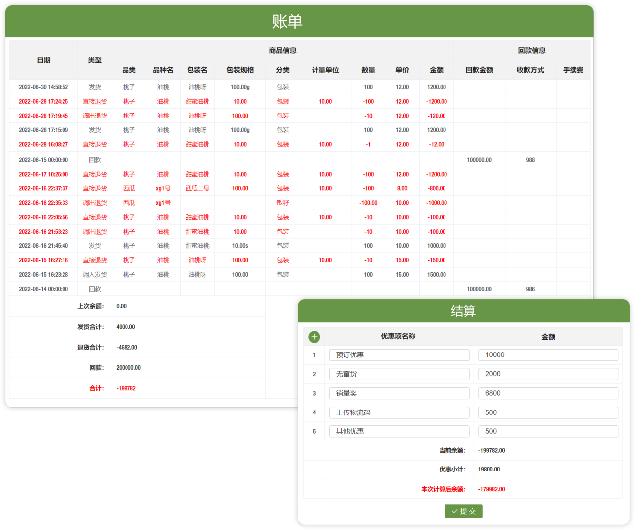
Task: Click the 提交 submit button
Action: [x=463, y=511]
